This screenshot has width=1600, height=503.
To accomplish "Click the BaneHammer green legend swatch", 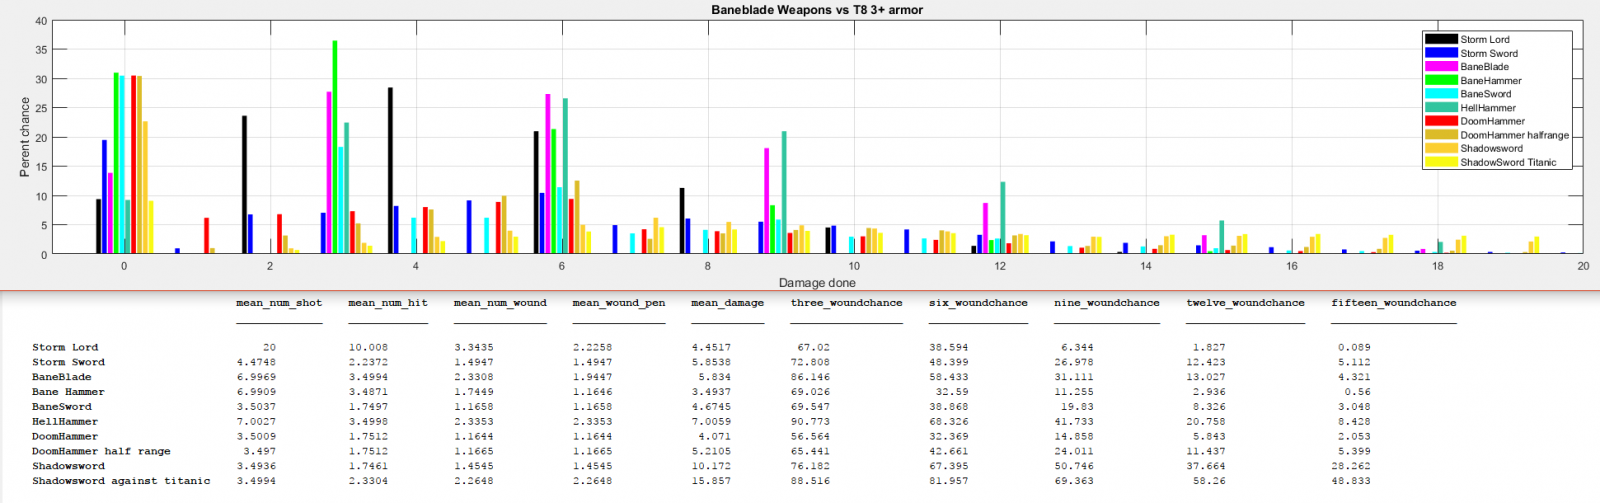I will [x=1441, y=80].
